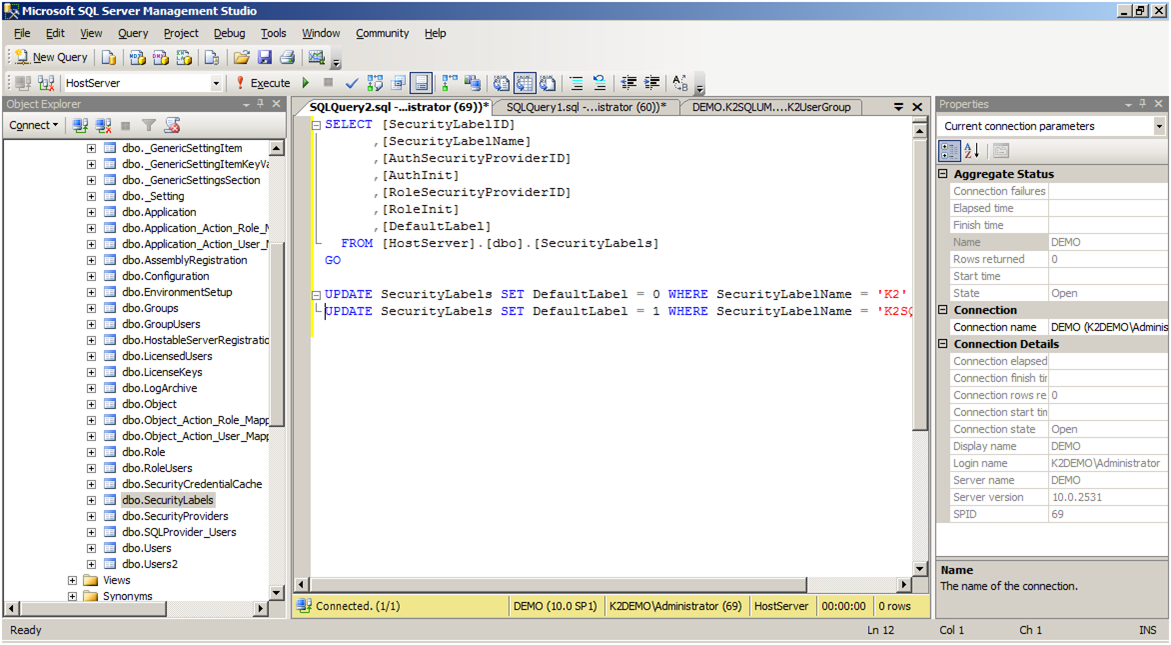
Task: Collapse the Aggregate Status section
Action: tap(943, 174)
